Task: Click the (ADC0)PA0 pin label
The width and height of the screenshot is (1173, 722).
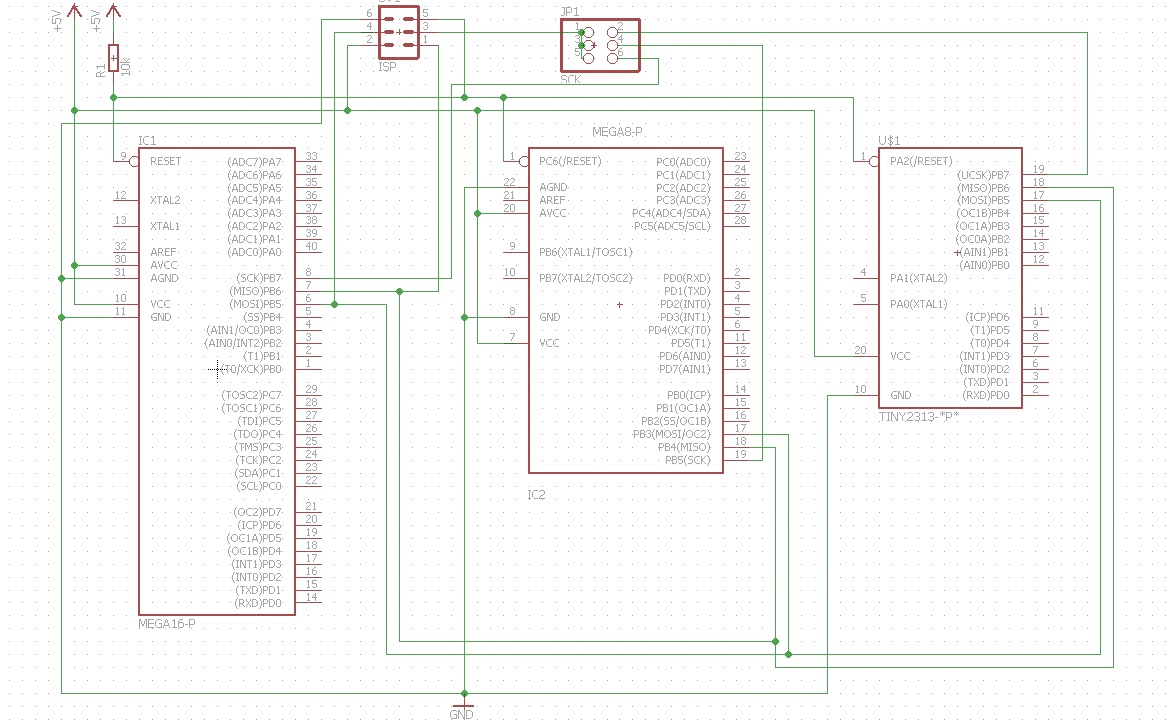Action: pyautogui.click(x=254, y=252)
